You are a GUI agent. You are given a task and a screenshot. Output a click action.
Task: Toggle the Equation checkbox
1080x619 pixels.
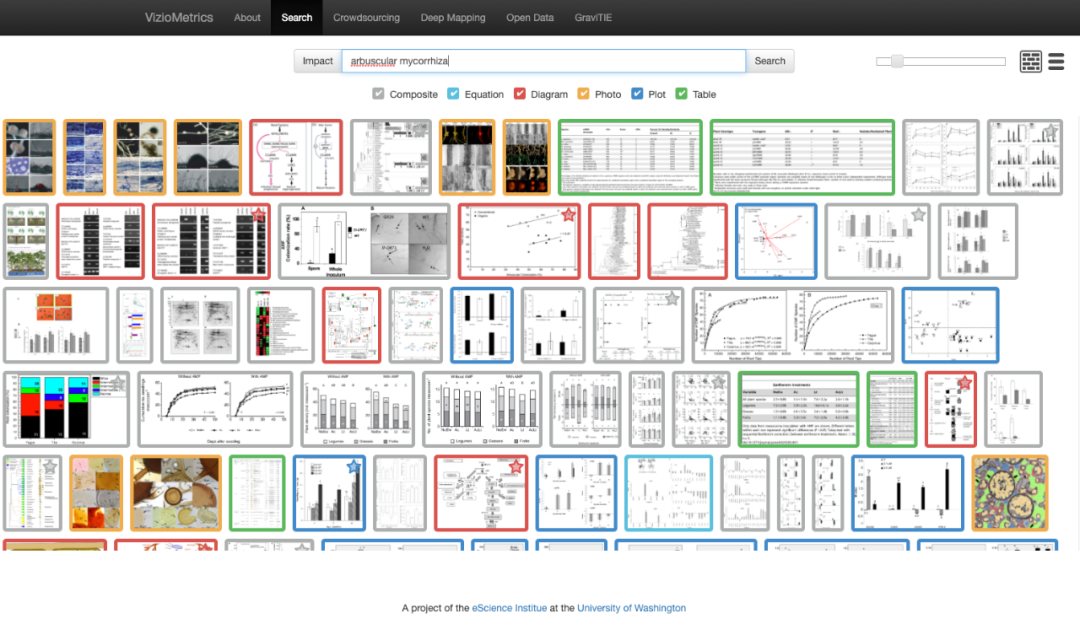pyautogui.click(x=453, y=94)
